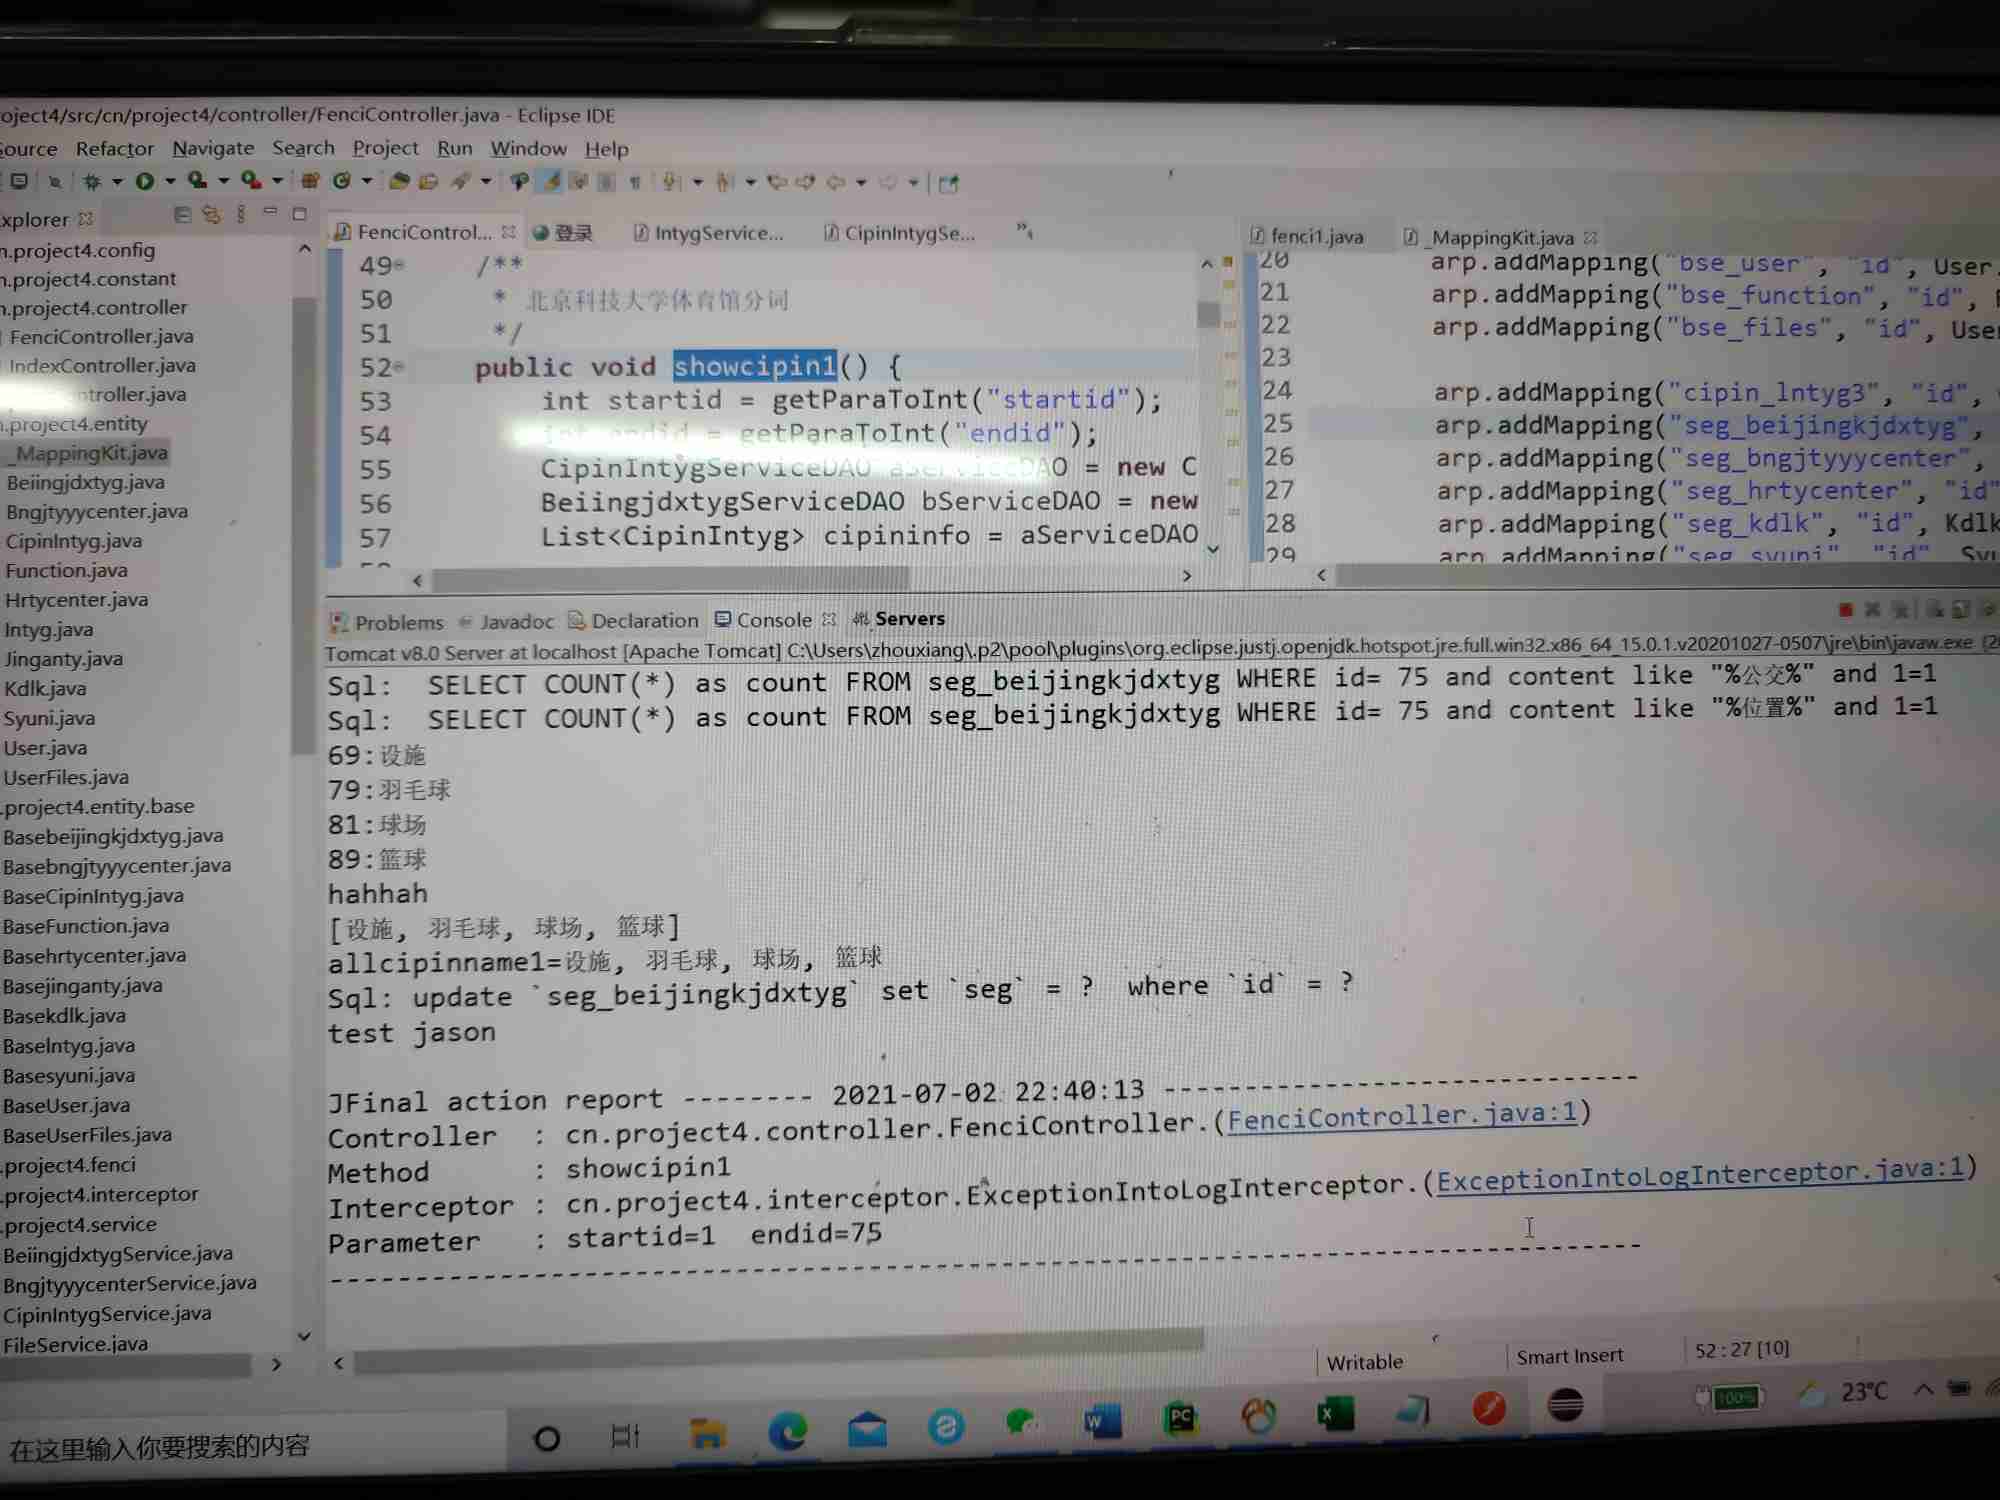Open Excel from the Windows taskbar
This screenshot has width=2000, height=1500.
(x=1335, y=1413)
